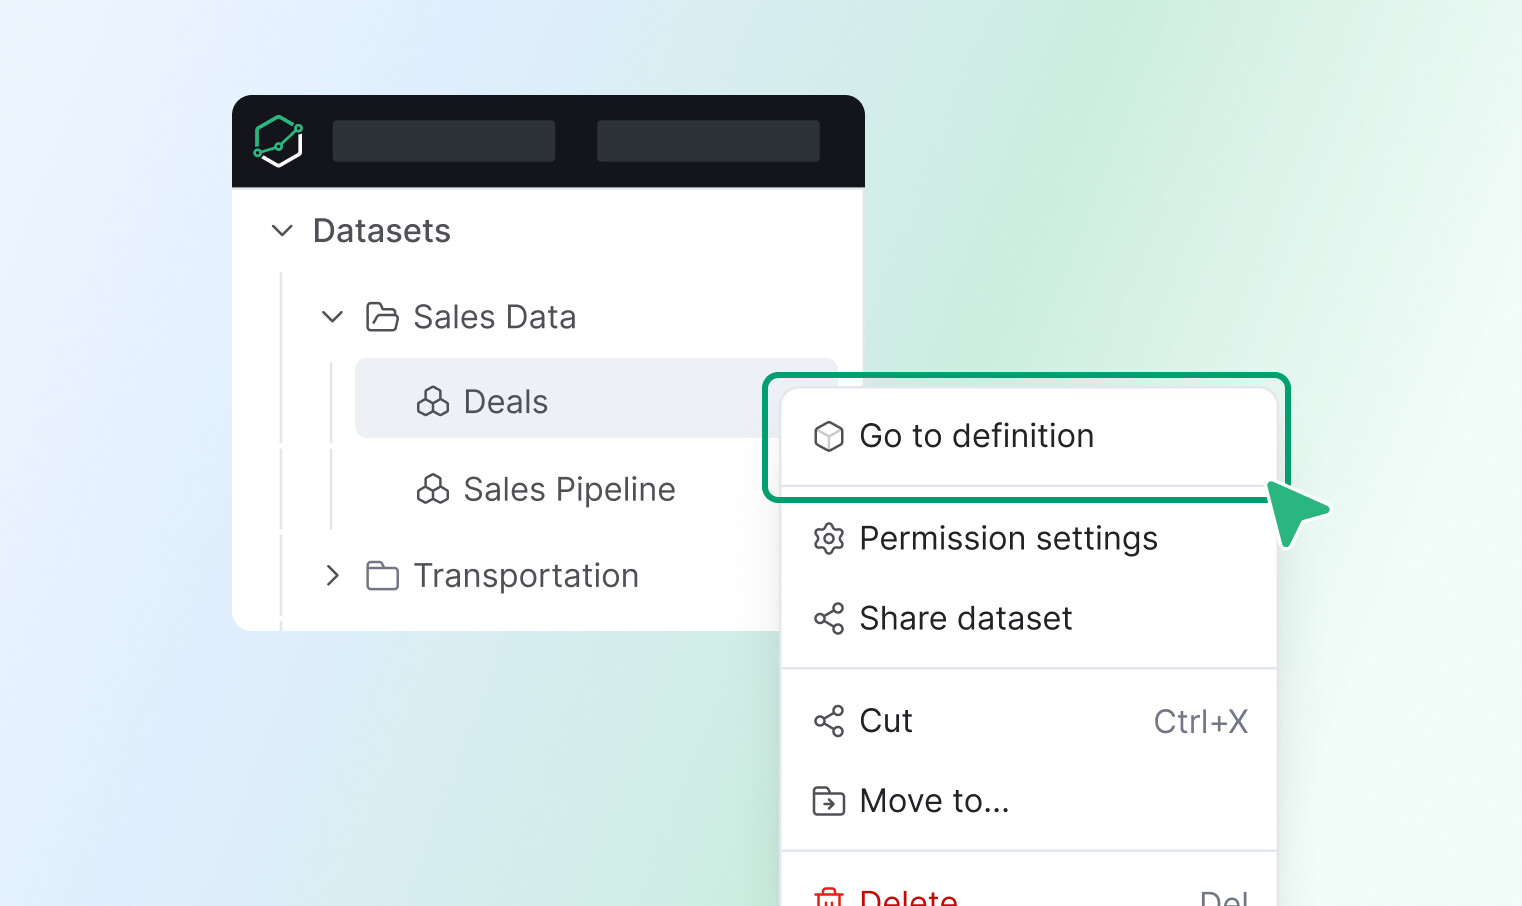The height and width of the screenshot is (906, 1522).
Task: Click the cube icon beside Go to definition
Action: coord(829,436)
